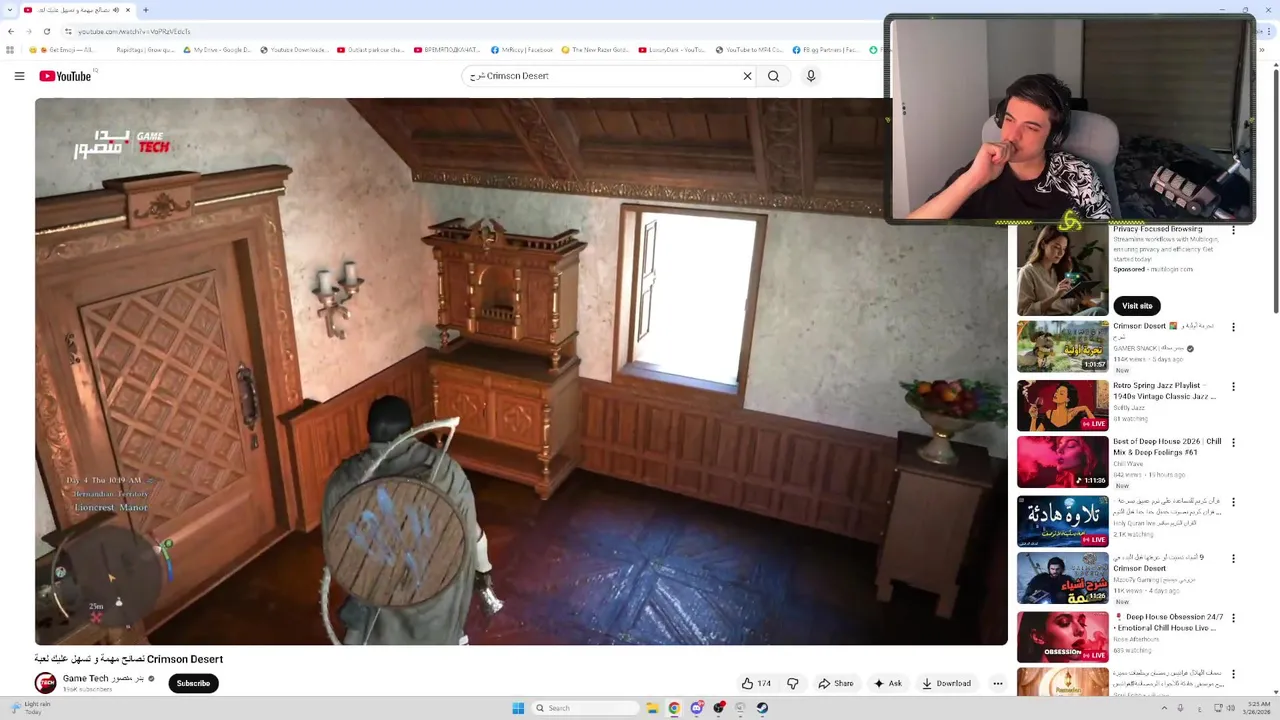The width and height of the screenshot is (1280, 720).
Task: Open the Quran recitation live thumbnail
Action: click(1062, 520)
